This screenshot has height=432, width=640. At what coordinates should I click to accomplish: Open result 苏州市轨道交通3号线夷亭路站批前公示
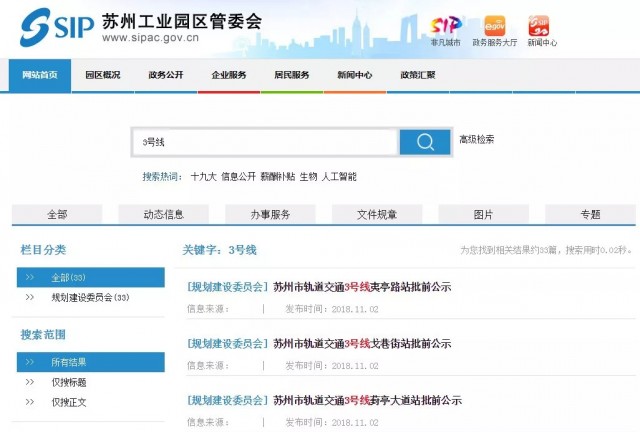[x=362, y=287]
